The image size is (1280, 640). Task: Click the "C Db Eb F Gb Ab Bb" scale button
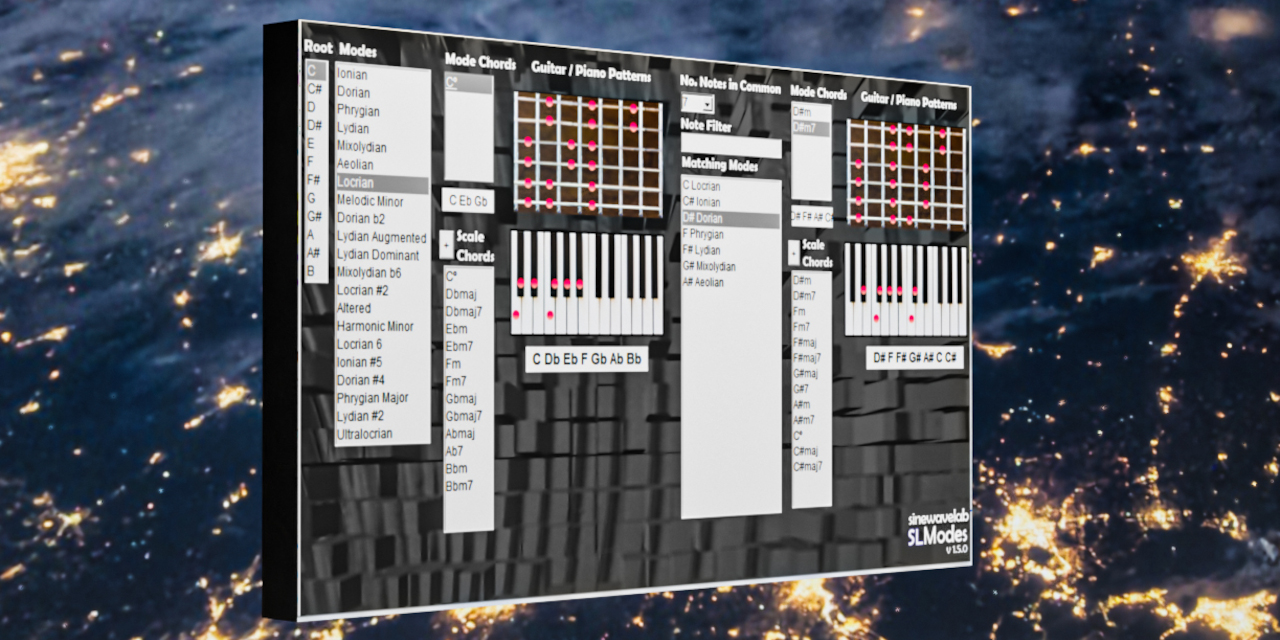(586, 358)
